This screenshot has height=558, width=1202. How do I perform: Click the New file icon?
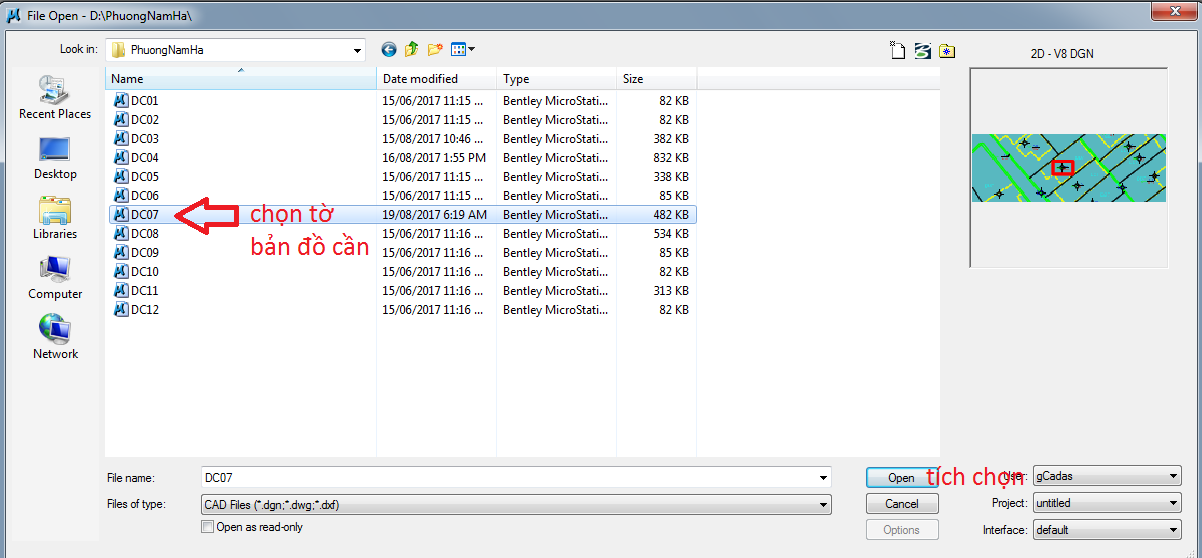(x=898, y=51)
